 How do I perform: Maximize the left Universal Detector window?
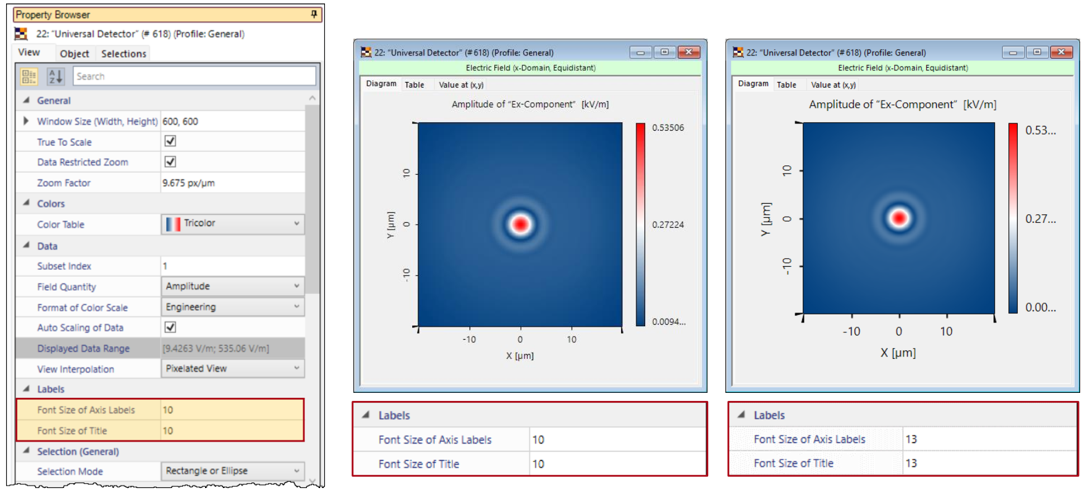click(664, 53)
